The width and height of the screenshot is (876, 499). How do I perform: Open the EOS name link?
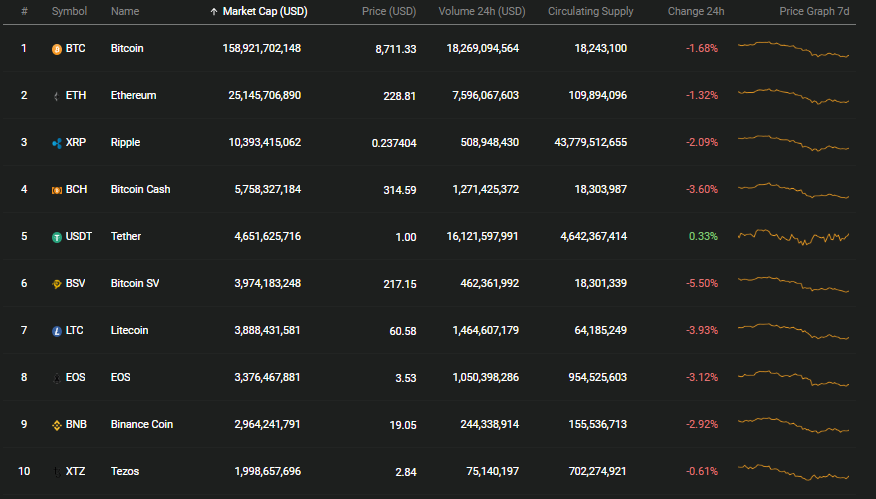point(120,377)
